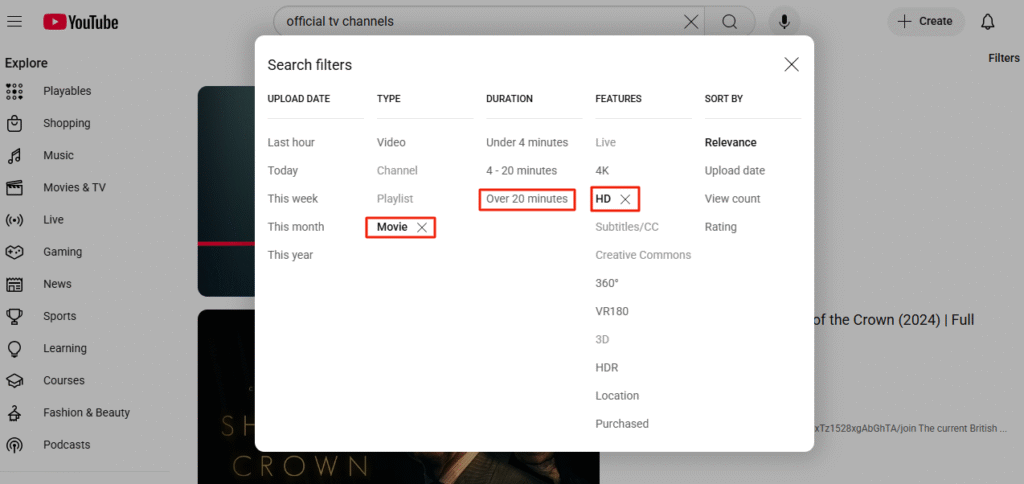
Task: Filter uploads to This week
Action: (x=292, y=199)
